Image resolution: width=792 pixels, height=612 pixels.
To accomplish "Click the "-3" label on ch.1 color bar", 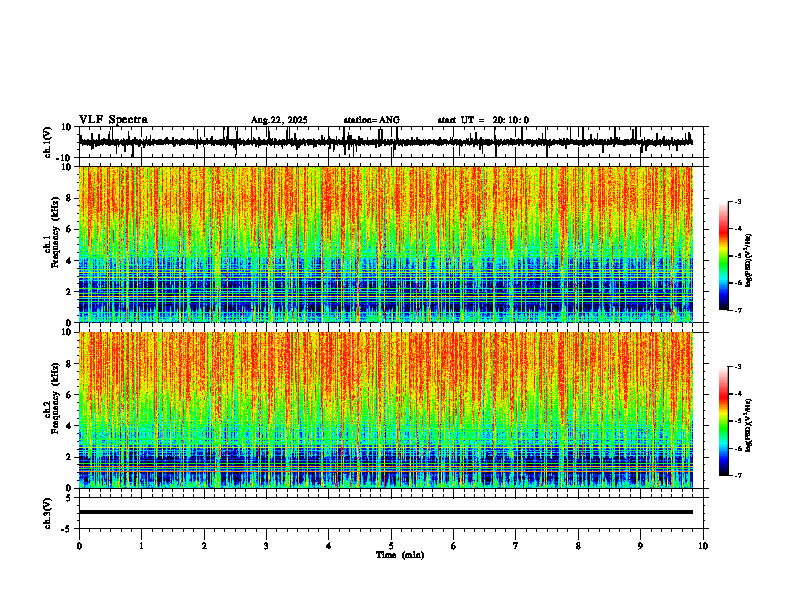I will (737, 201).
